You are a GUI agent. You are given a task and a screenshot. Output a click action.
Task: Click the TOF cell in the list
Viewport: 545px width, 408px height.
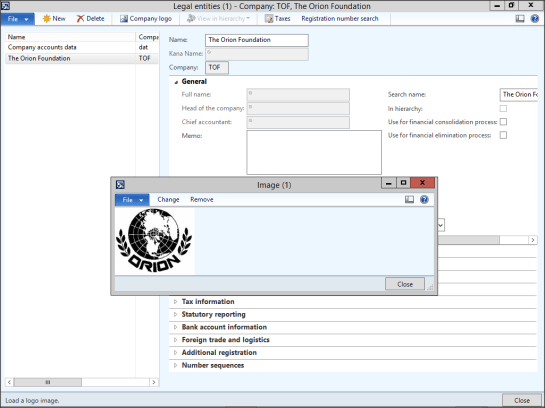tap(145, 58)
